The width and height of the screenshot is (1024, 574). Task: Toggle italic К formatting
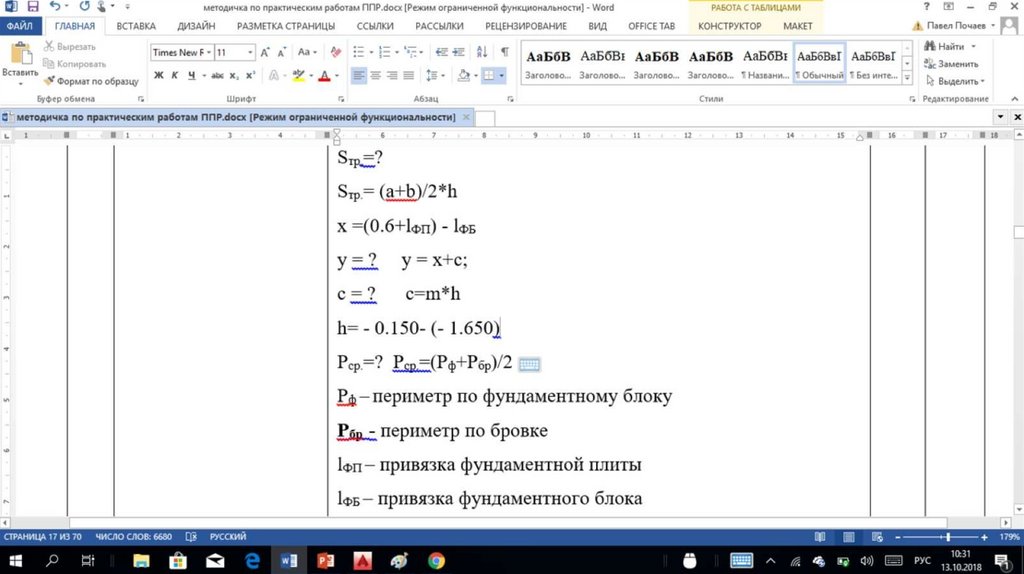point(174,76)
